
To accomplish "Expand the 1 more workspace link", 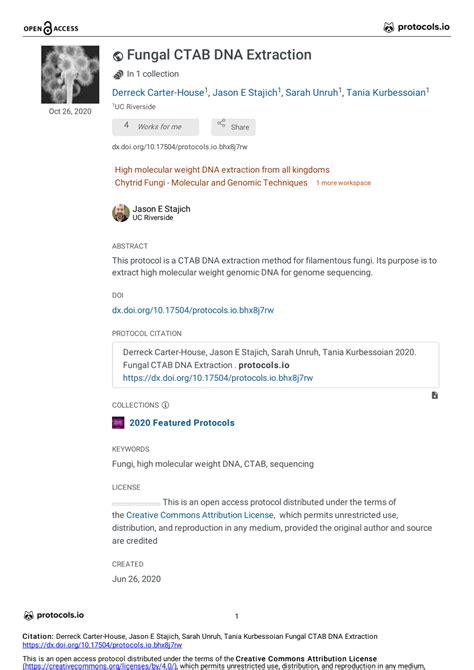I will 344,183.
